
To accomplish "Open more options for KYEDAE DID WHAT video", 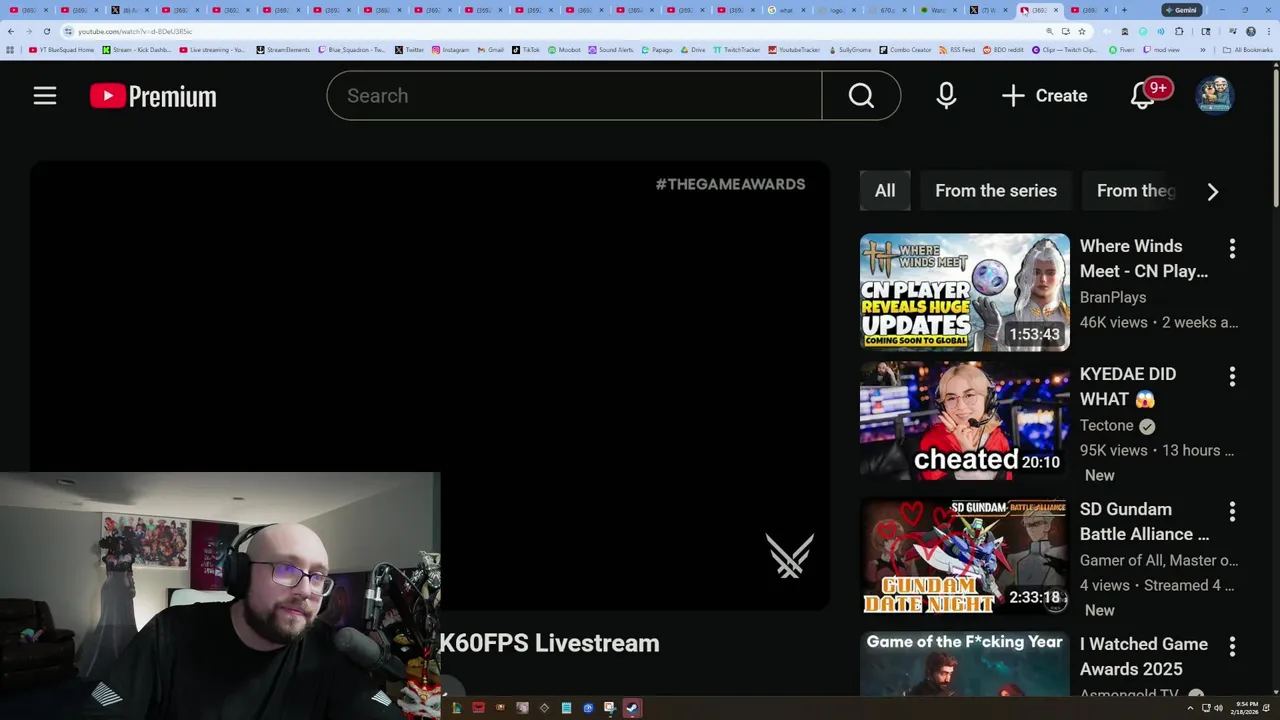I will click(x=1232, y=376).
